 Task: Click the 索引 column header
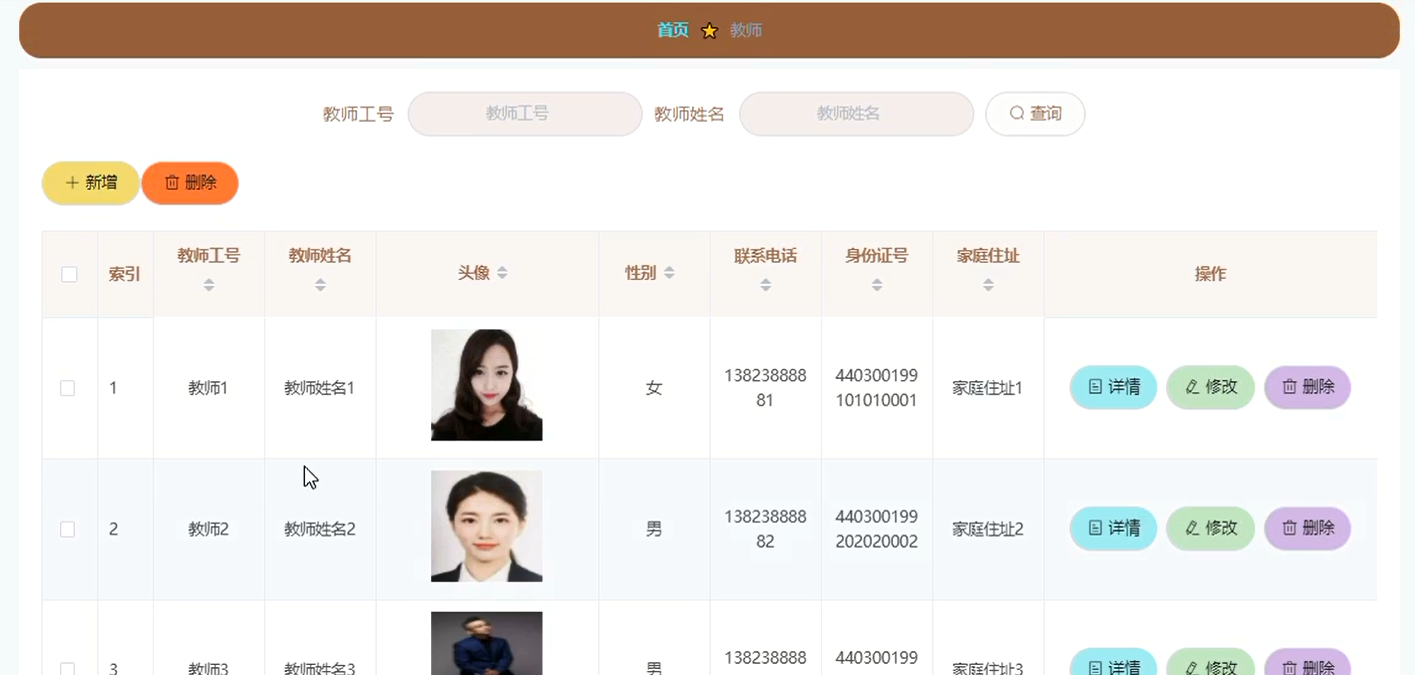pos(125,274)
